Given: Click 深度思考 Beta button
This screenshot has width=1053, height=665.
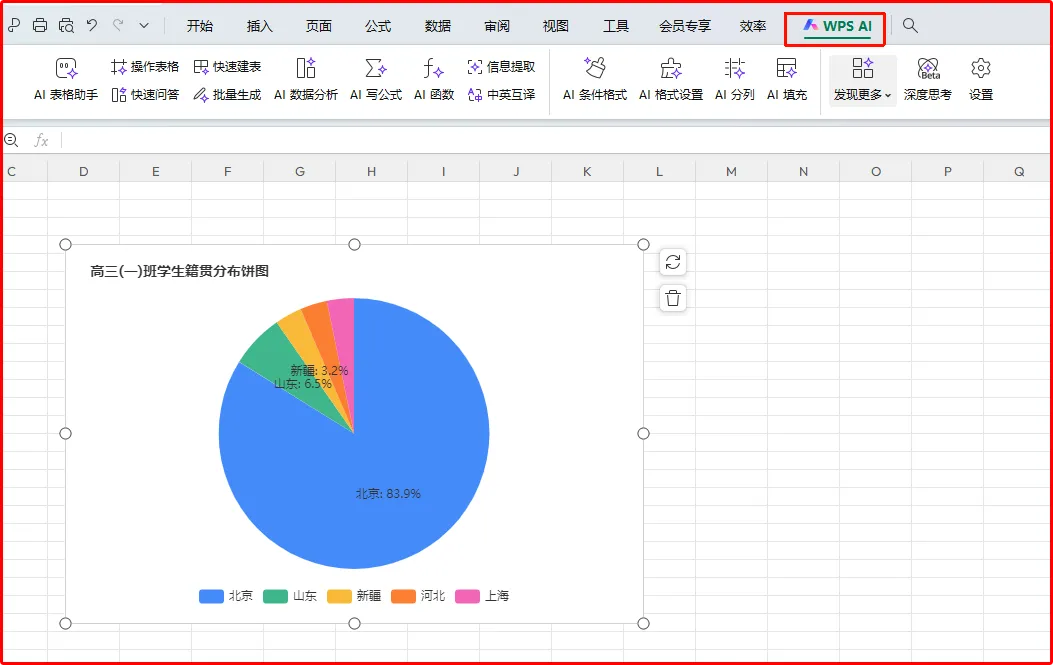Looking at the screenshot, I should point(927,79).
